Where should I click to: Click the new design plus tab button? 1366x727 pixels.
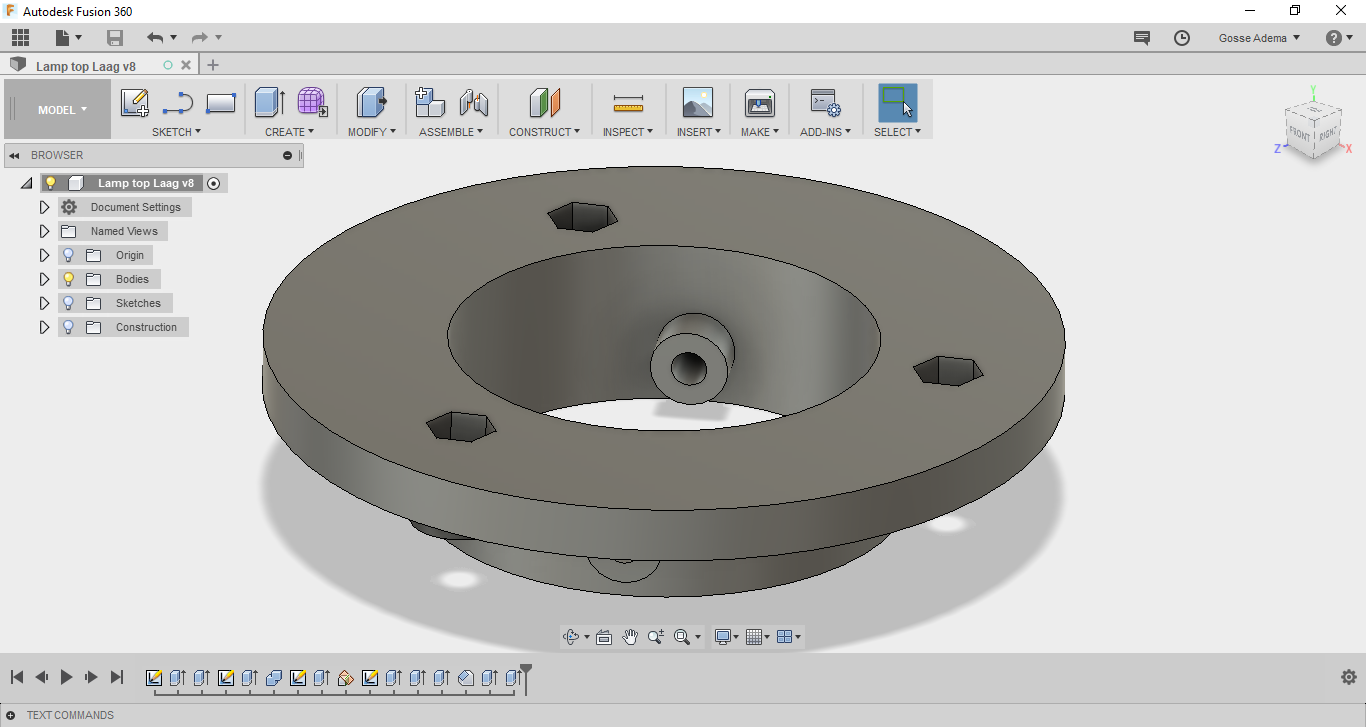(213, 65)
